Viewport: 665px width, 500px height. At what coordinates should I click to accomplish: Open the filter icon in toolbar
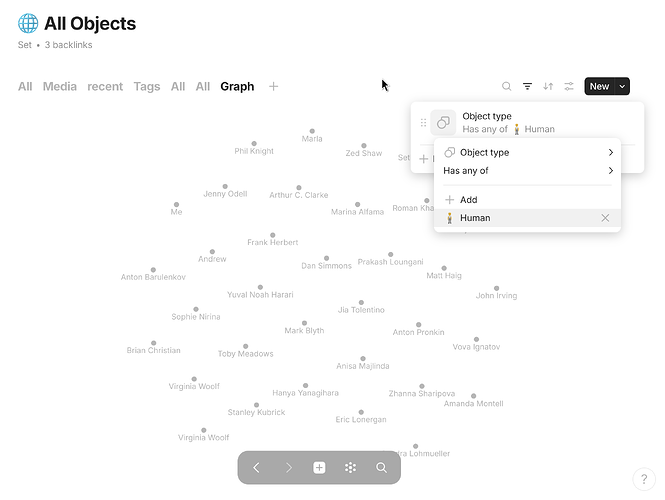tap(527, 87)
